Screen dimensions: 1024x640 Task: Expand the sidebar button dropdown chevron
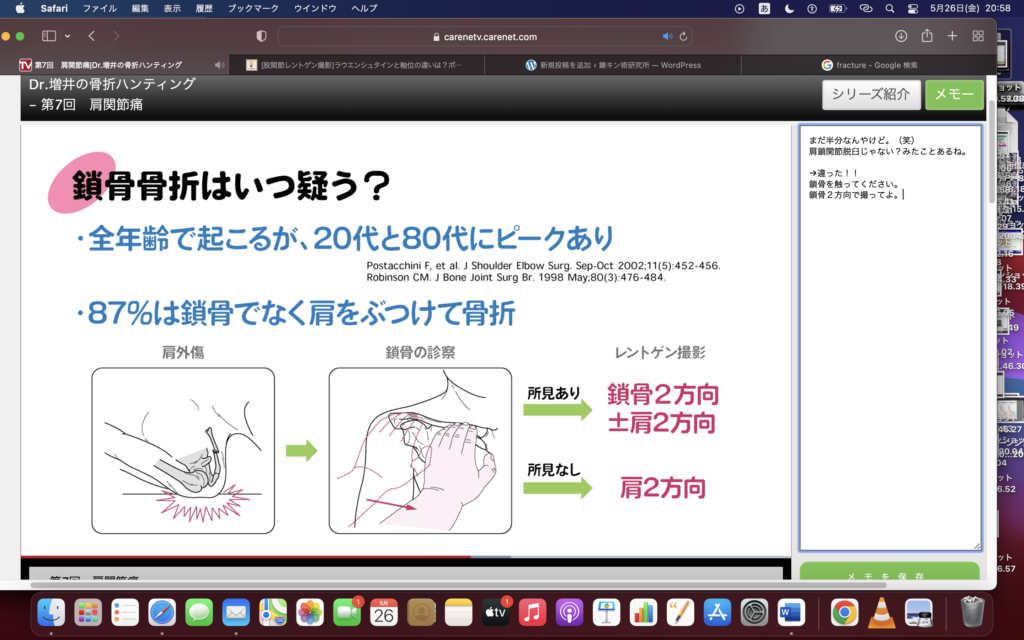pyautogui.click(x=66, y=36)
